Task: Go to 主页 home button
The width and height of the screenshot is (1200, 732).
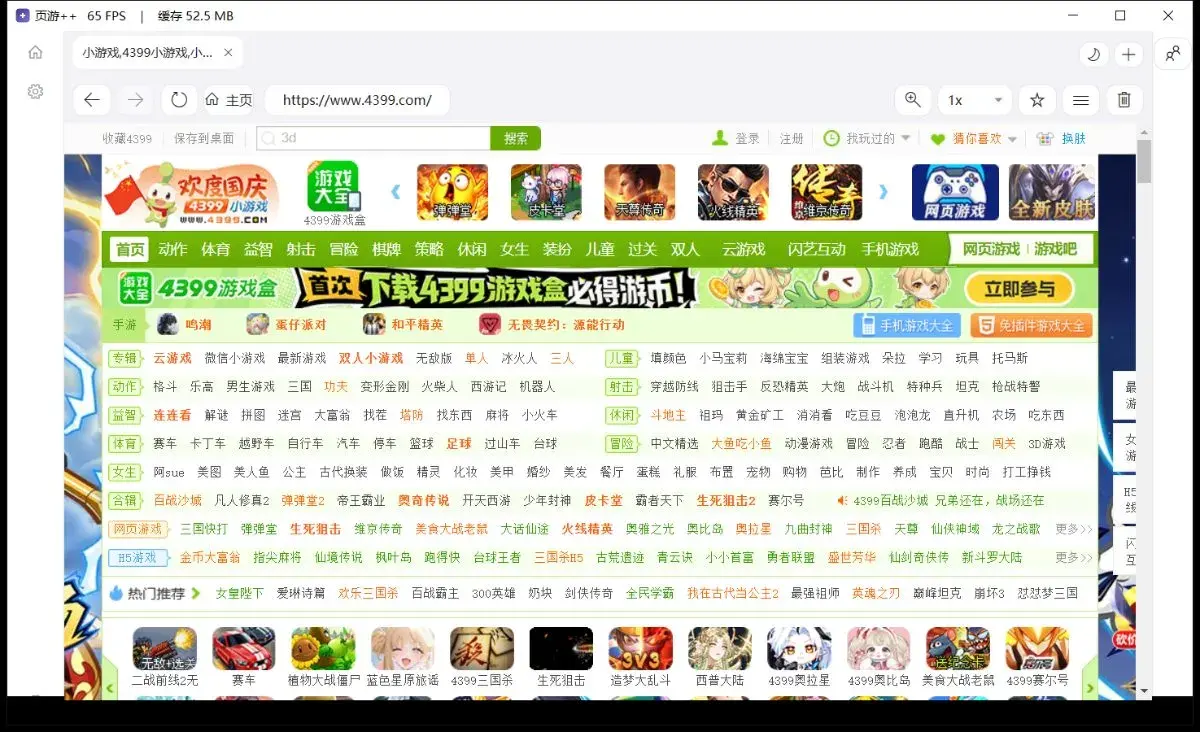Action: click(x=229, y=100)
